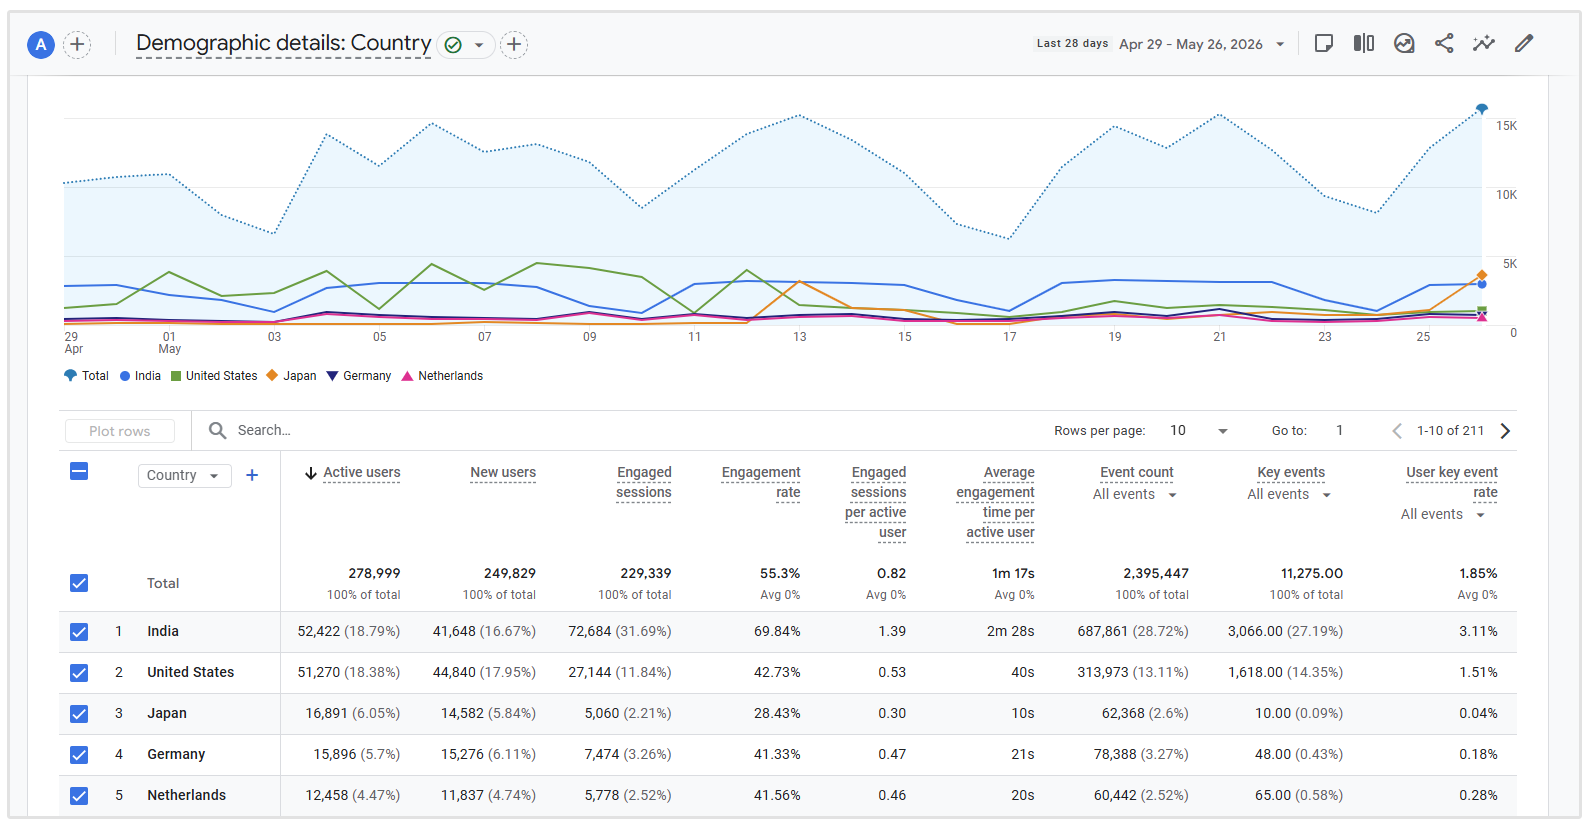
Task: Sort by User key event rate column
Action: [x=1452, y=483]
